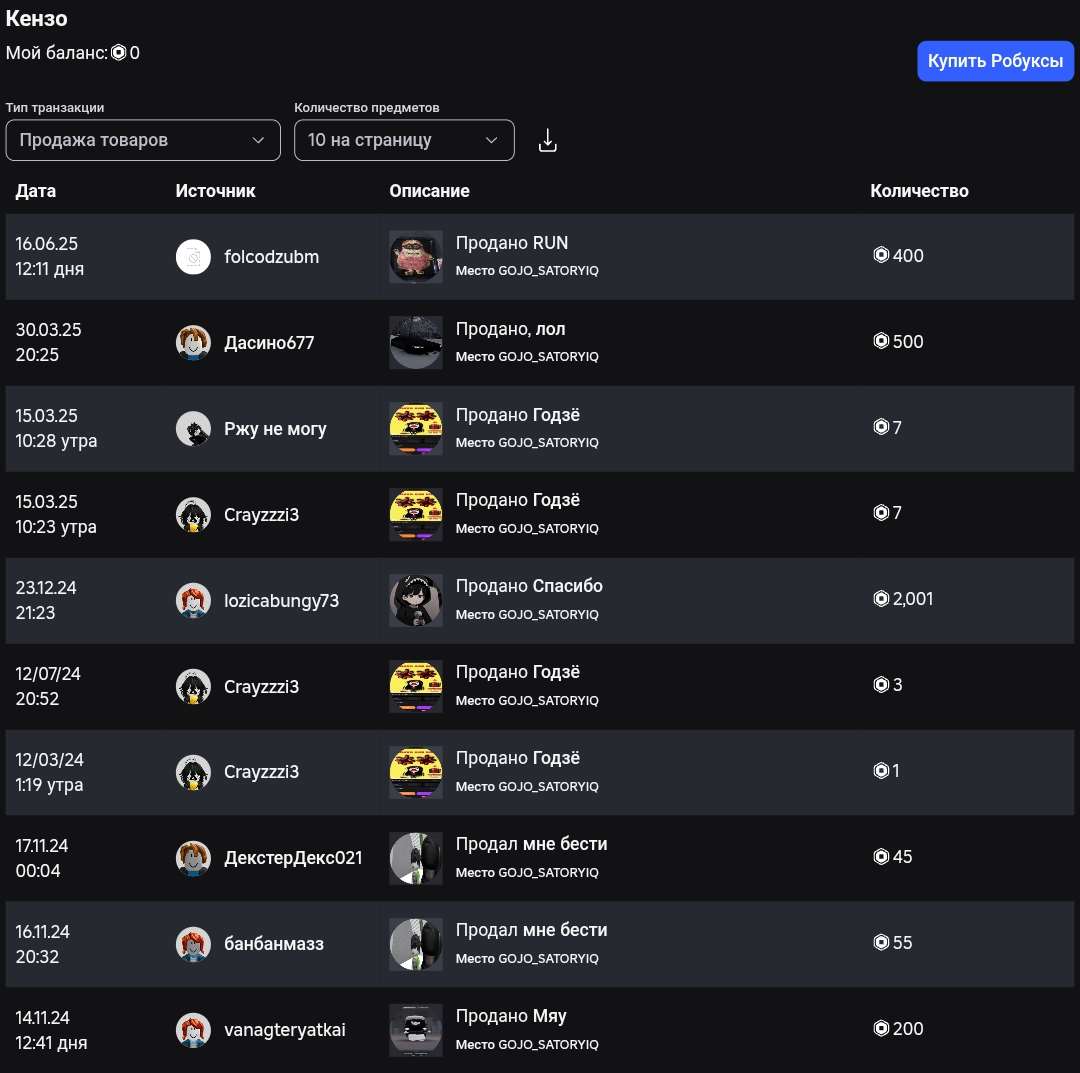Click vanagteryatkai's avatar icon
The width and height of the screenshot is (1080, 1073).
(x=193, y=1030)
